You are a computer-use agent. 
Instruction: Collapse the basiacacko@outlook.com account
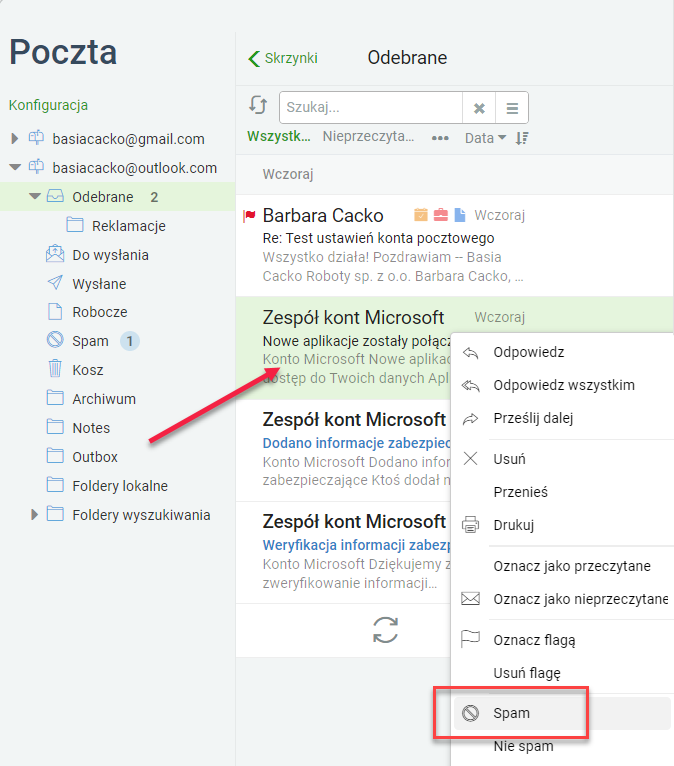click(x=15, y=168)
